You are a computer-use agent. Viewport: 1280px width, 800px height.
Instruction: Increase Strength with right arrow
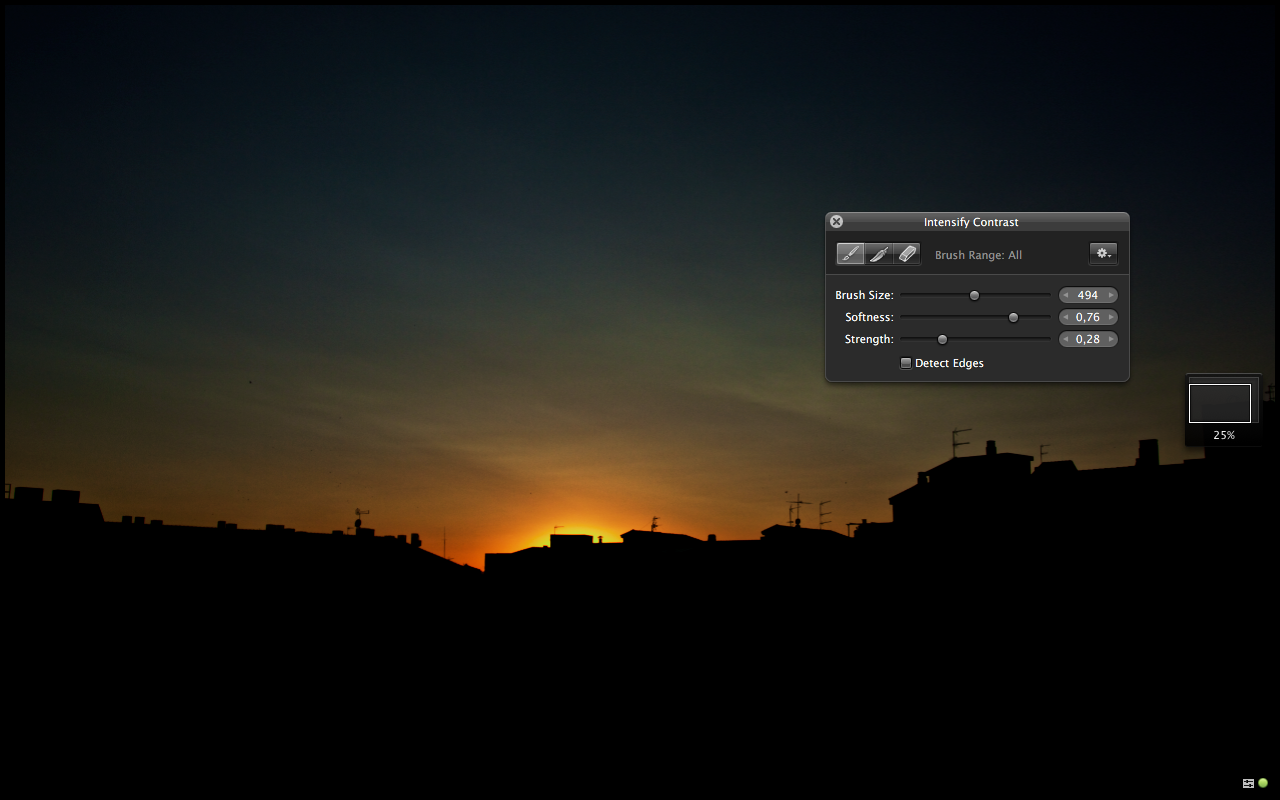point(1111,339)
